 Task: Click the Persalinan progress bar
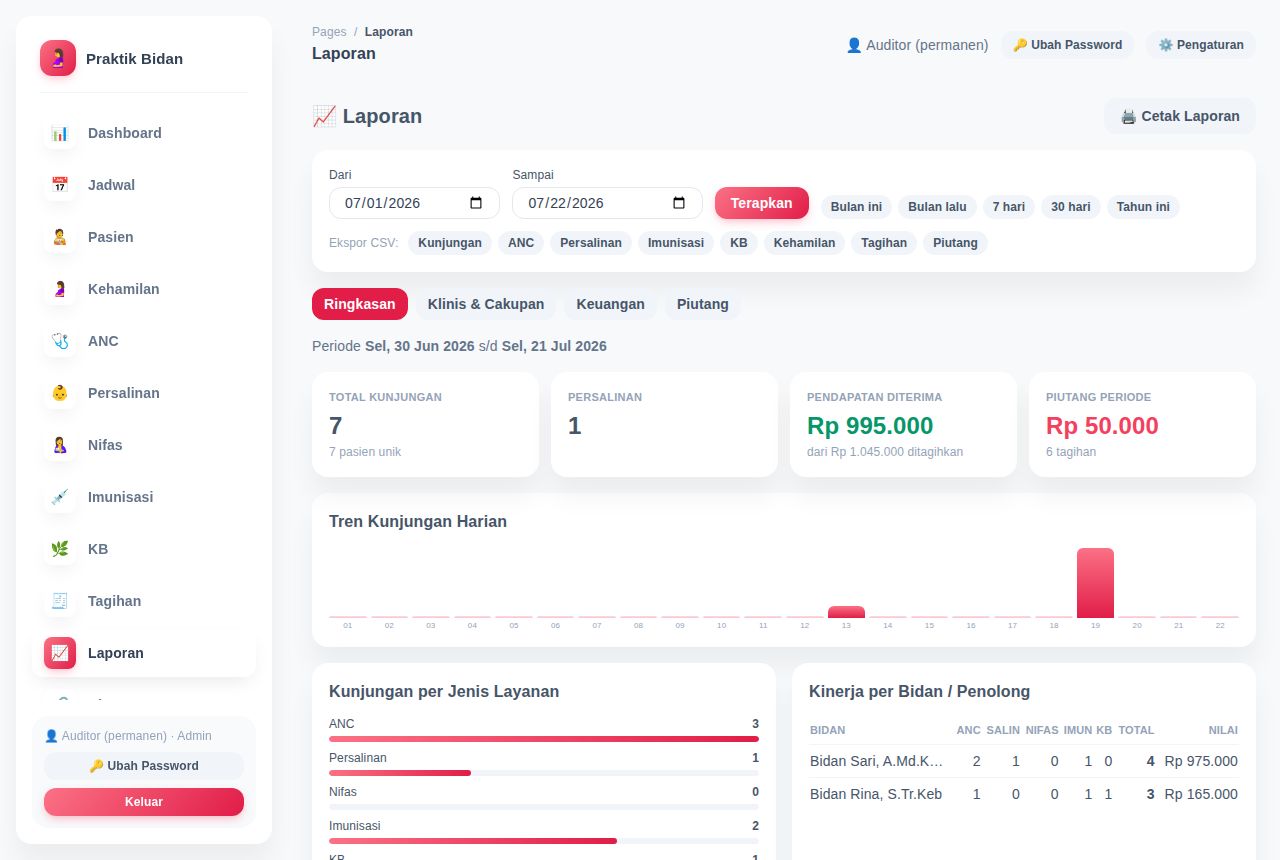[x=544, y=773]
